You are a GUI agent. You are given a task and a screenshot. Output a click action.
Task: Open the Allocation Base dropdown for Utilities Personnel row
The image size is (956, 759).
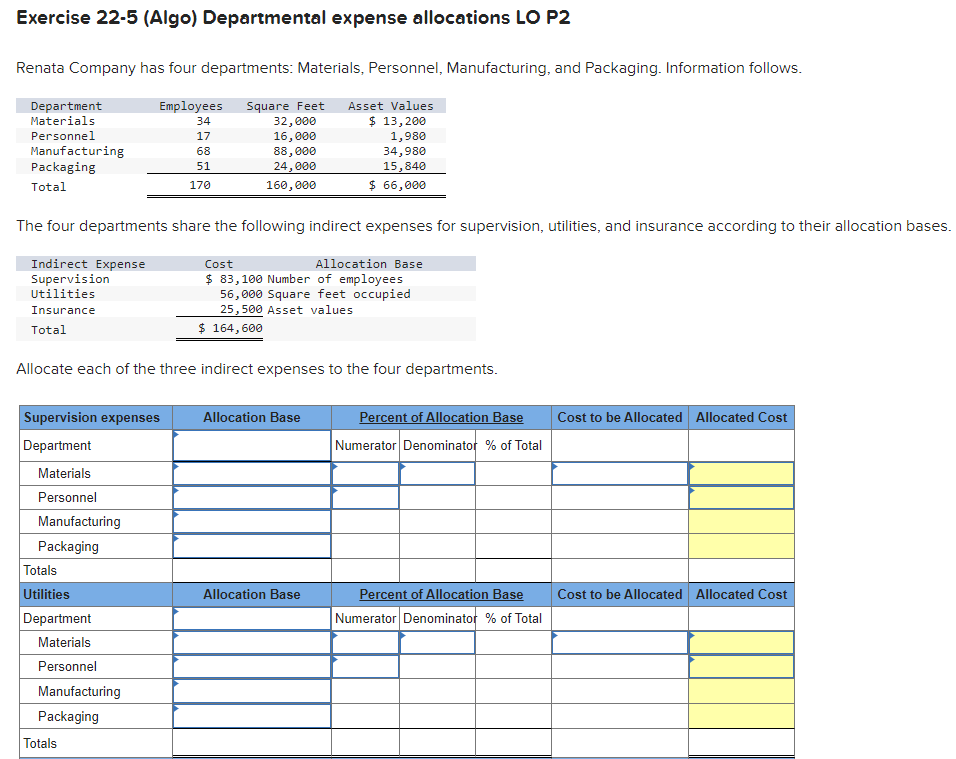[250, 666]
